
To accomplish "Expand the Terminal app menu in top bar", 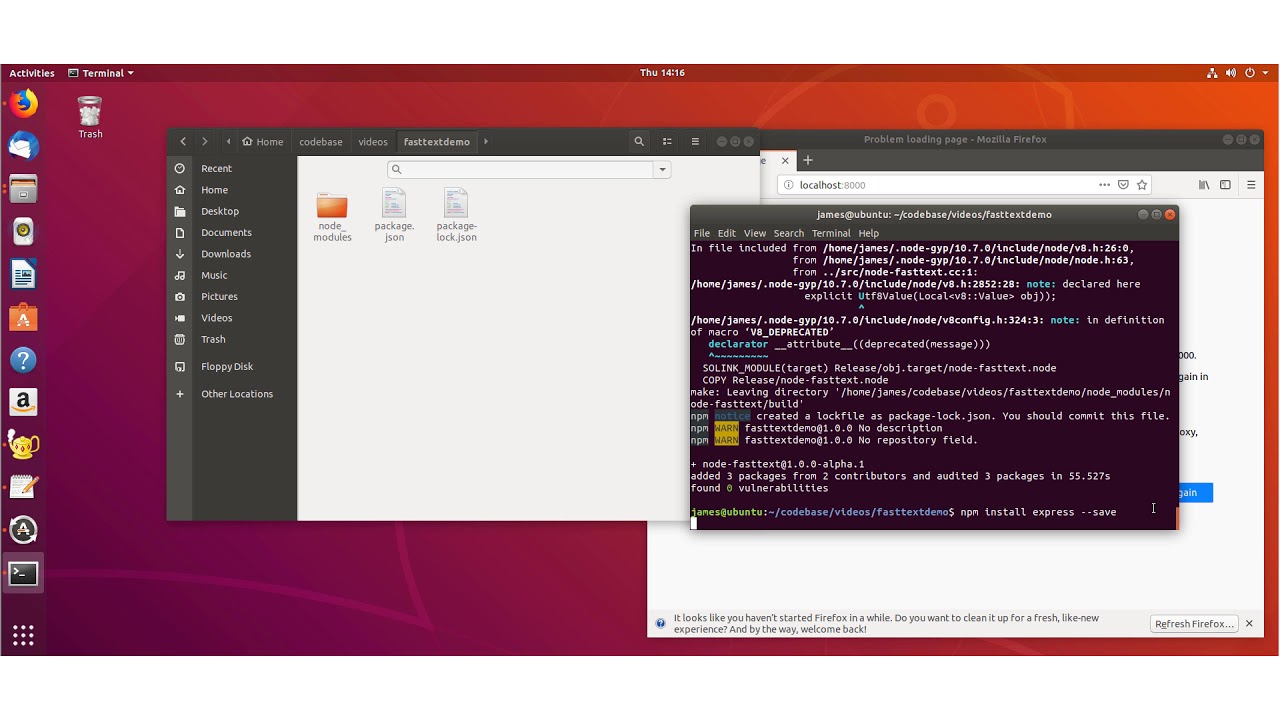I will 100,73.
